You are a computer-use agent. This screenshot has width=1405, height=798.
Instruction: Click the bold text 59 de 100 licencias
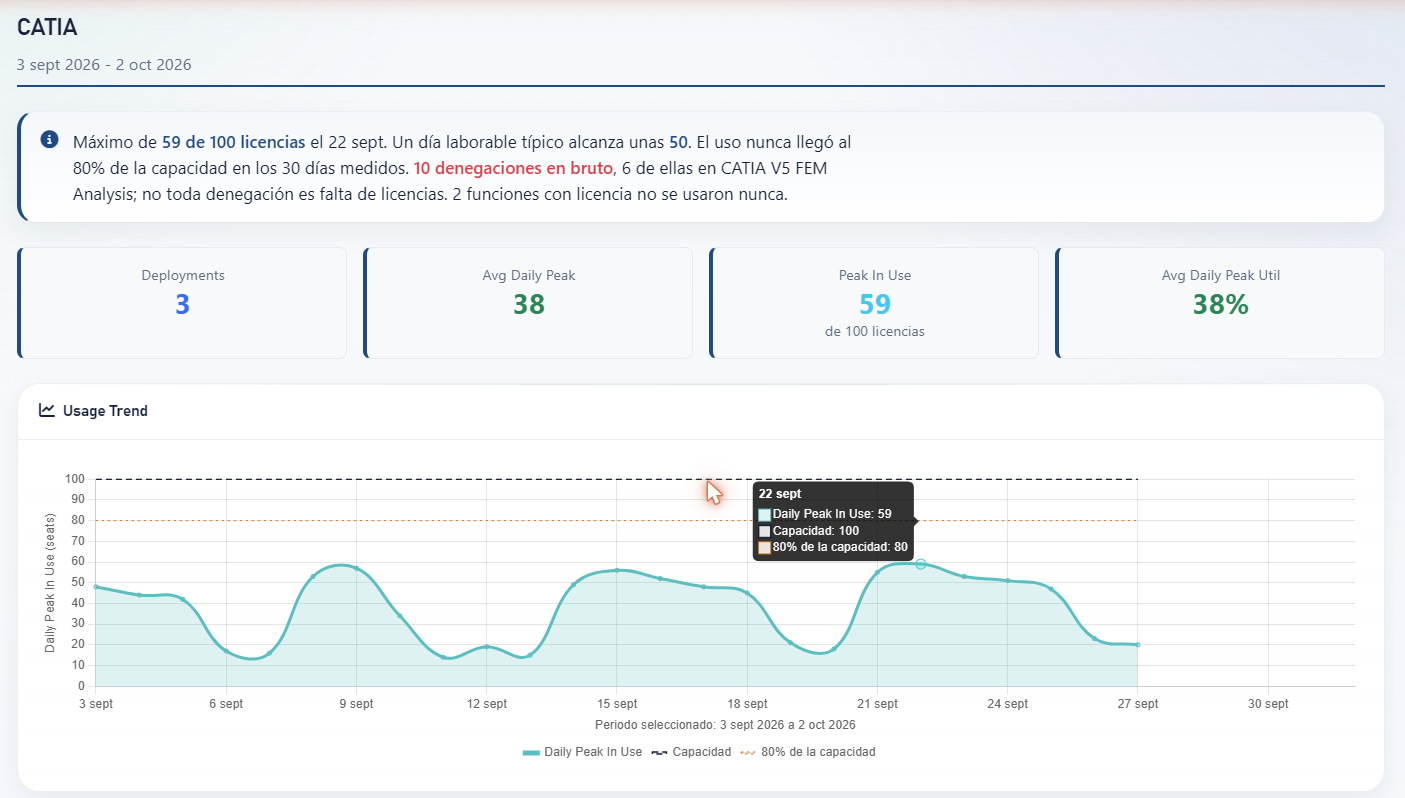click(x=233, y=142)
